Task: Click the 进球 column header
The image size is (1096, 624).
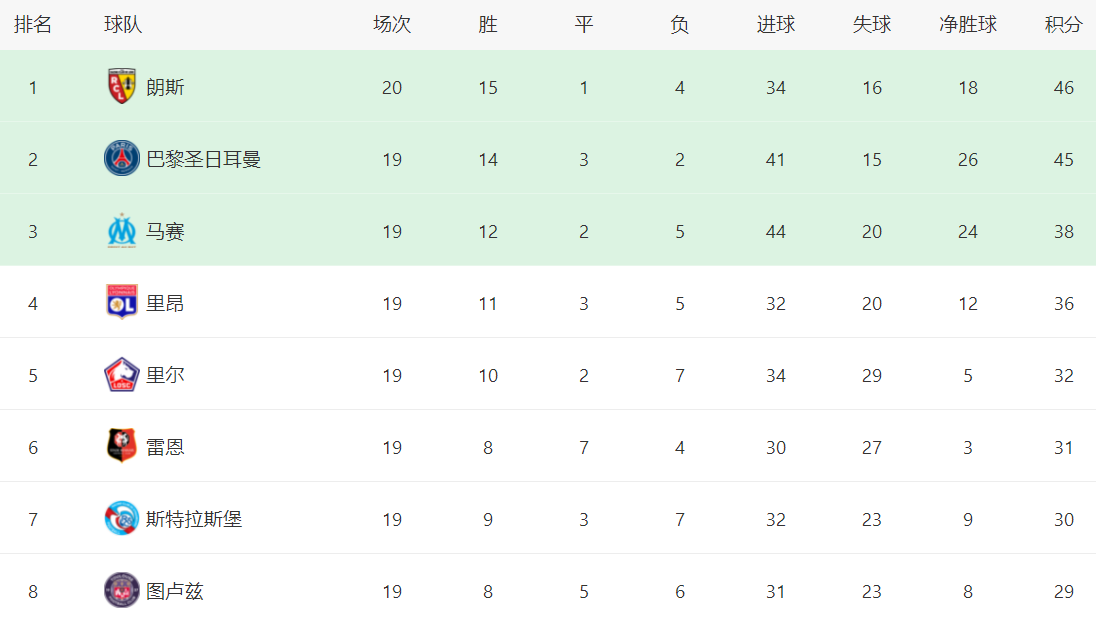Action: point(775,25)
